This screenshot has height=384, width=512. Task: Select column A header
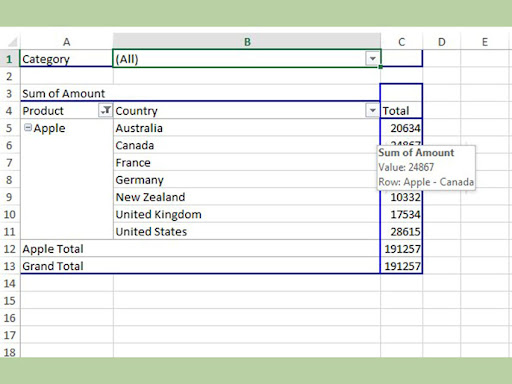(x=67, y=42)
